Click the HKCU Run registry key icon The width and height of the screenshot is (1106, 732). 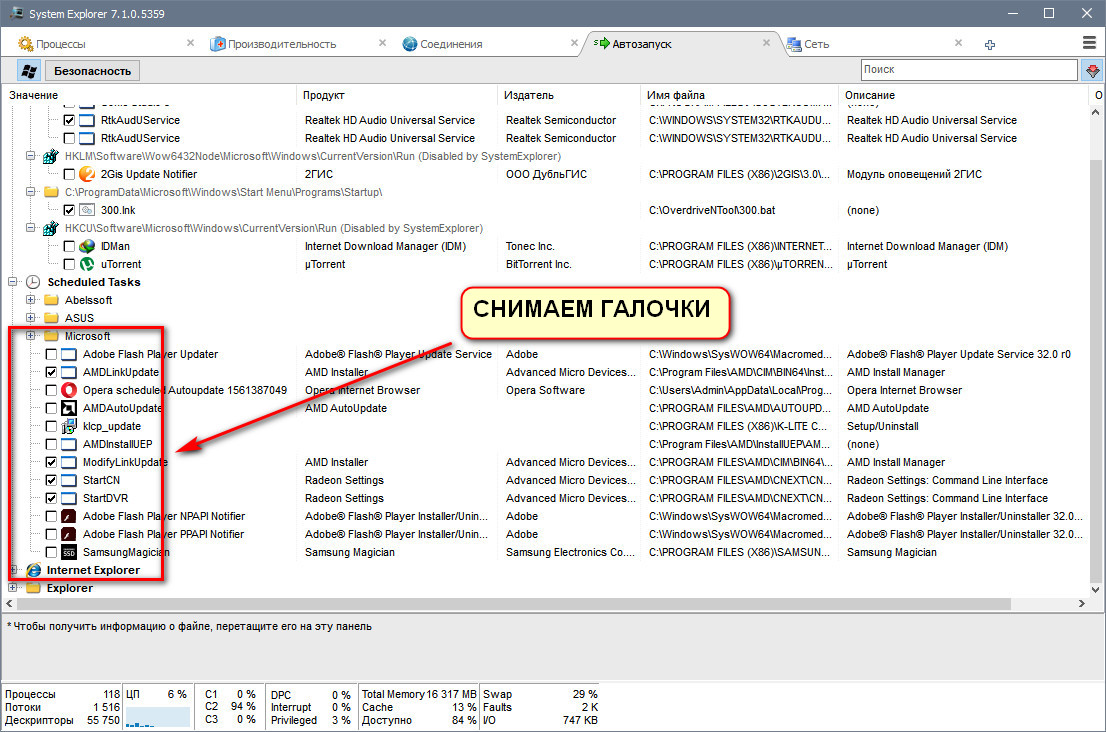point(51,228)
